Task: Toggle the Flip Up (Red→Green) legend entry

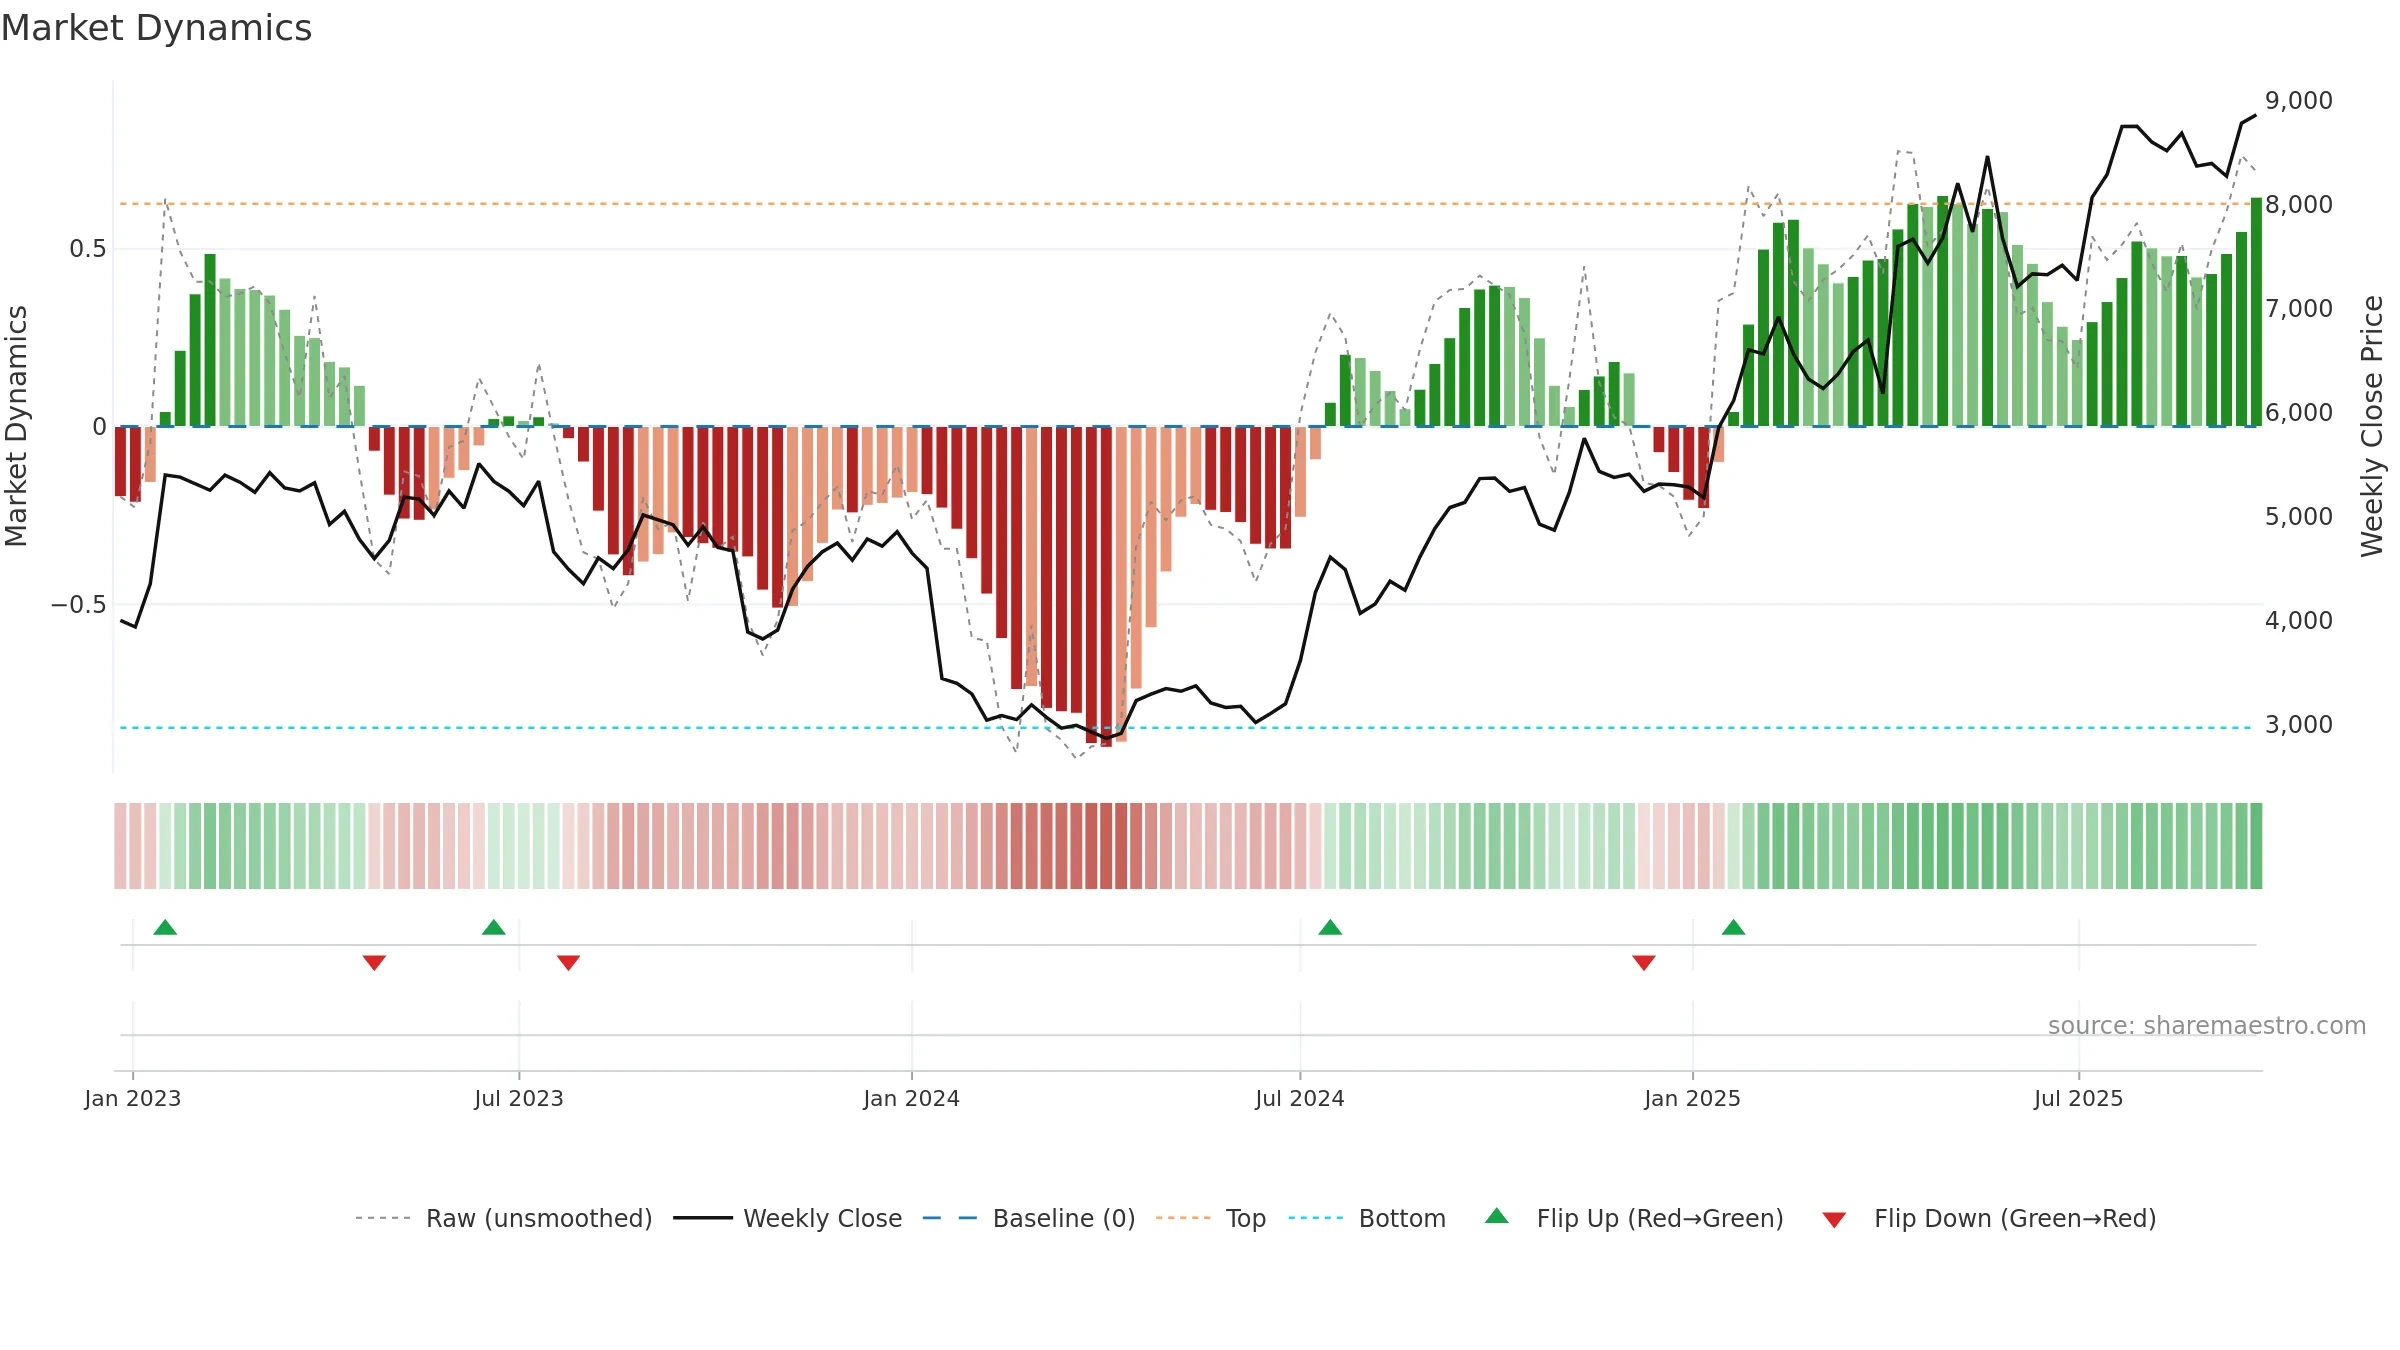Action: (x=1634, y=1218)
